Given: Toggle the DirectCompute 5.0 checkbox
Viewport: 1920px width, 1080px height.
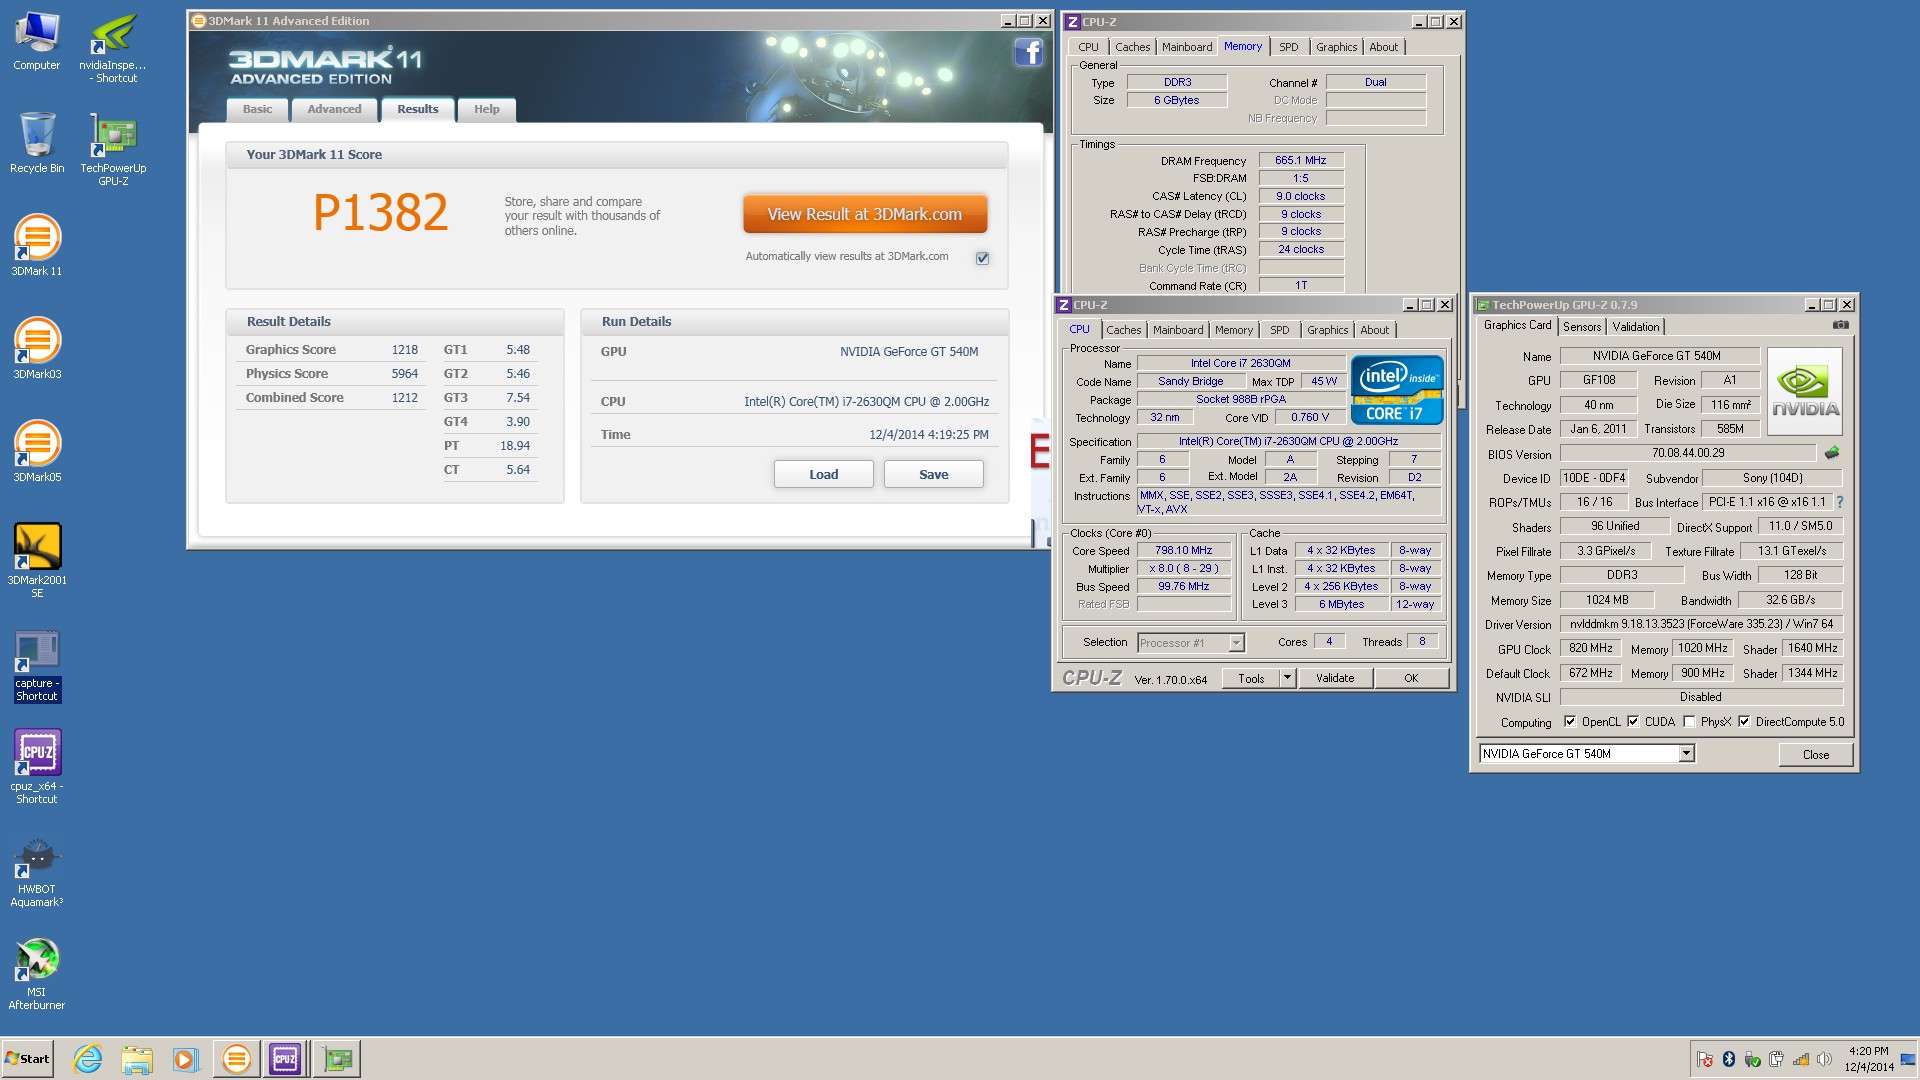Looking at the screenshot, I should (x=1744, y=722).
